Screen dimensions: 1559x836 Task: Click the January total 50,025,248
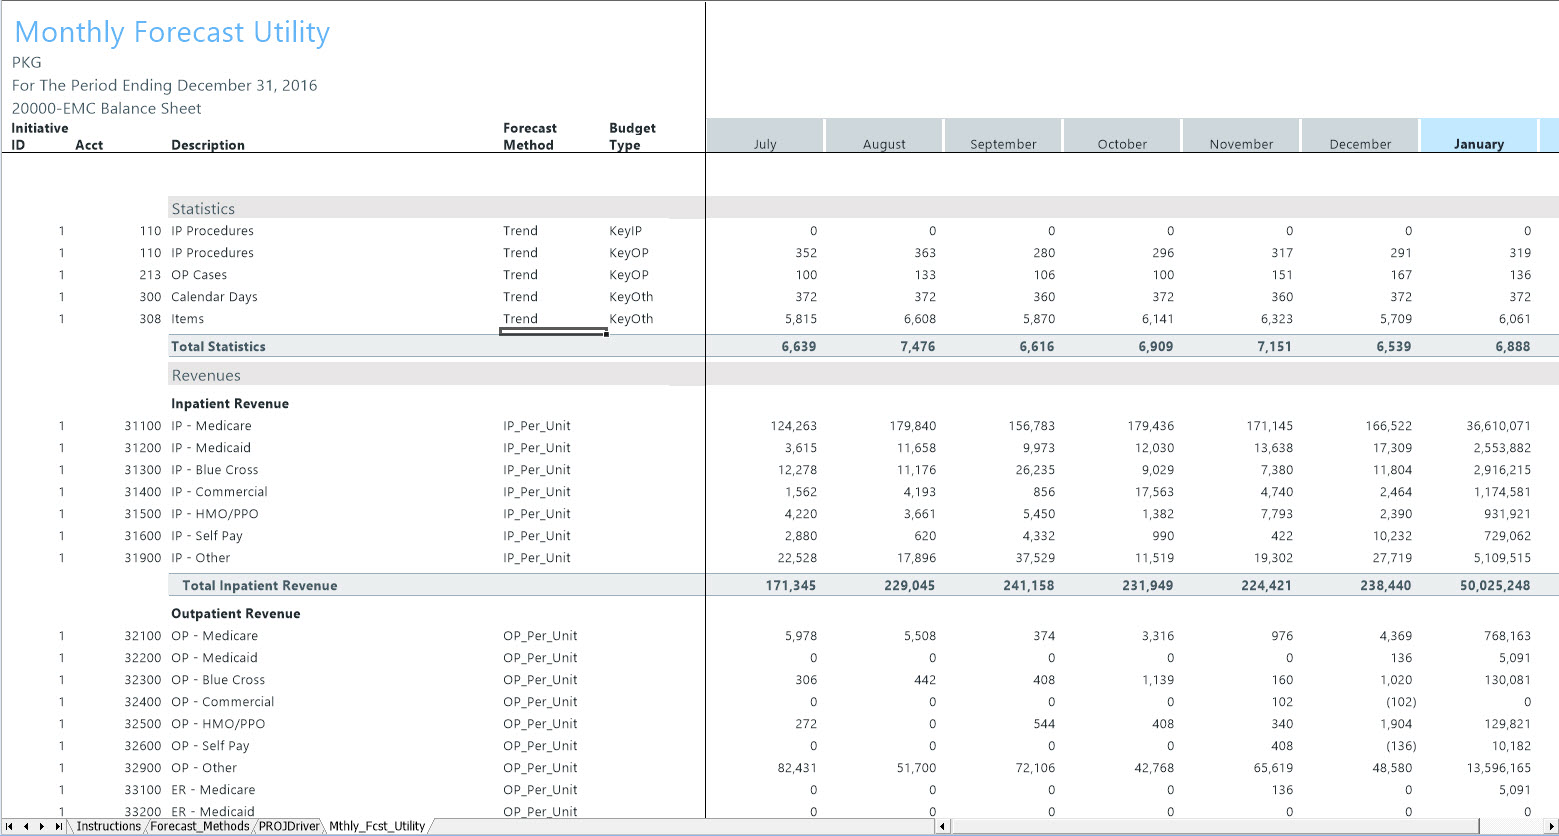1494,586
